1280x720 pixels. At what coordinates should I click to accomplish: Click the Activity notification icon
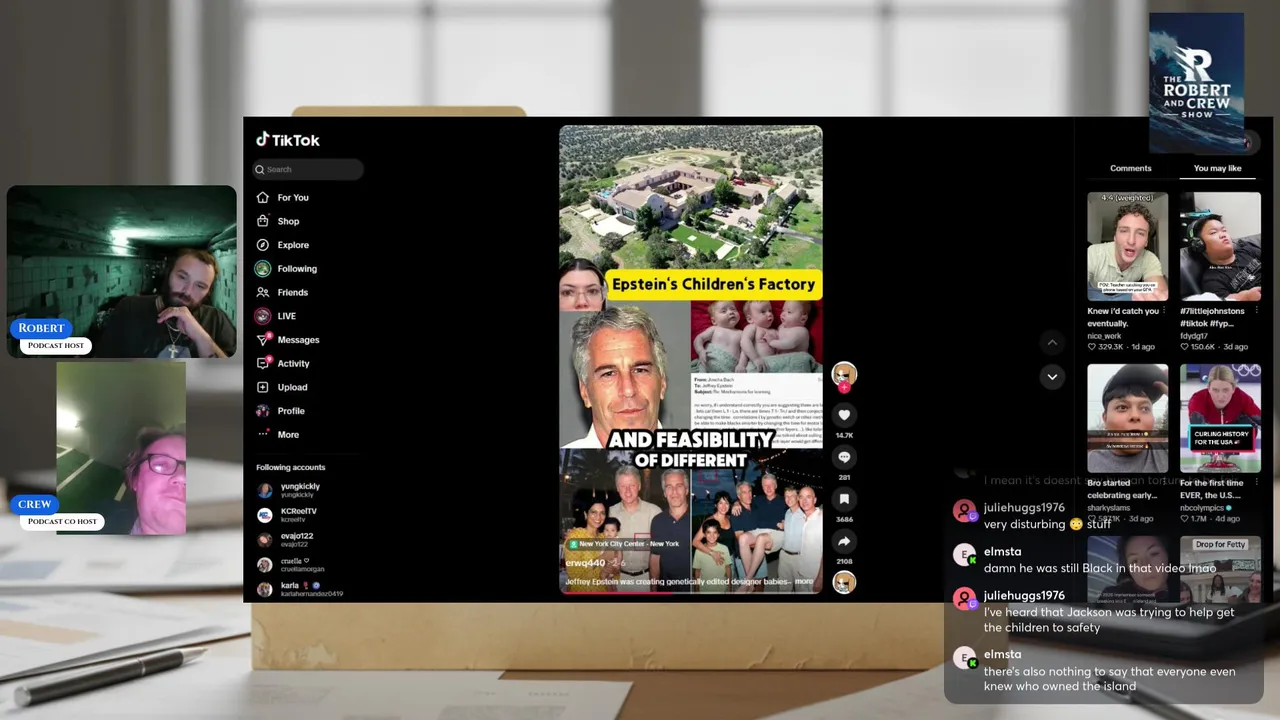pyautogui.click(x=263, y=363)
